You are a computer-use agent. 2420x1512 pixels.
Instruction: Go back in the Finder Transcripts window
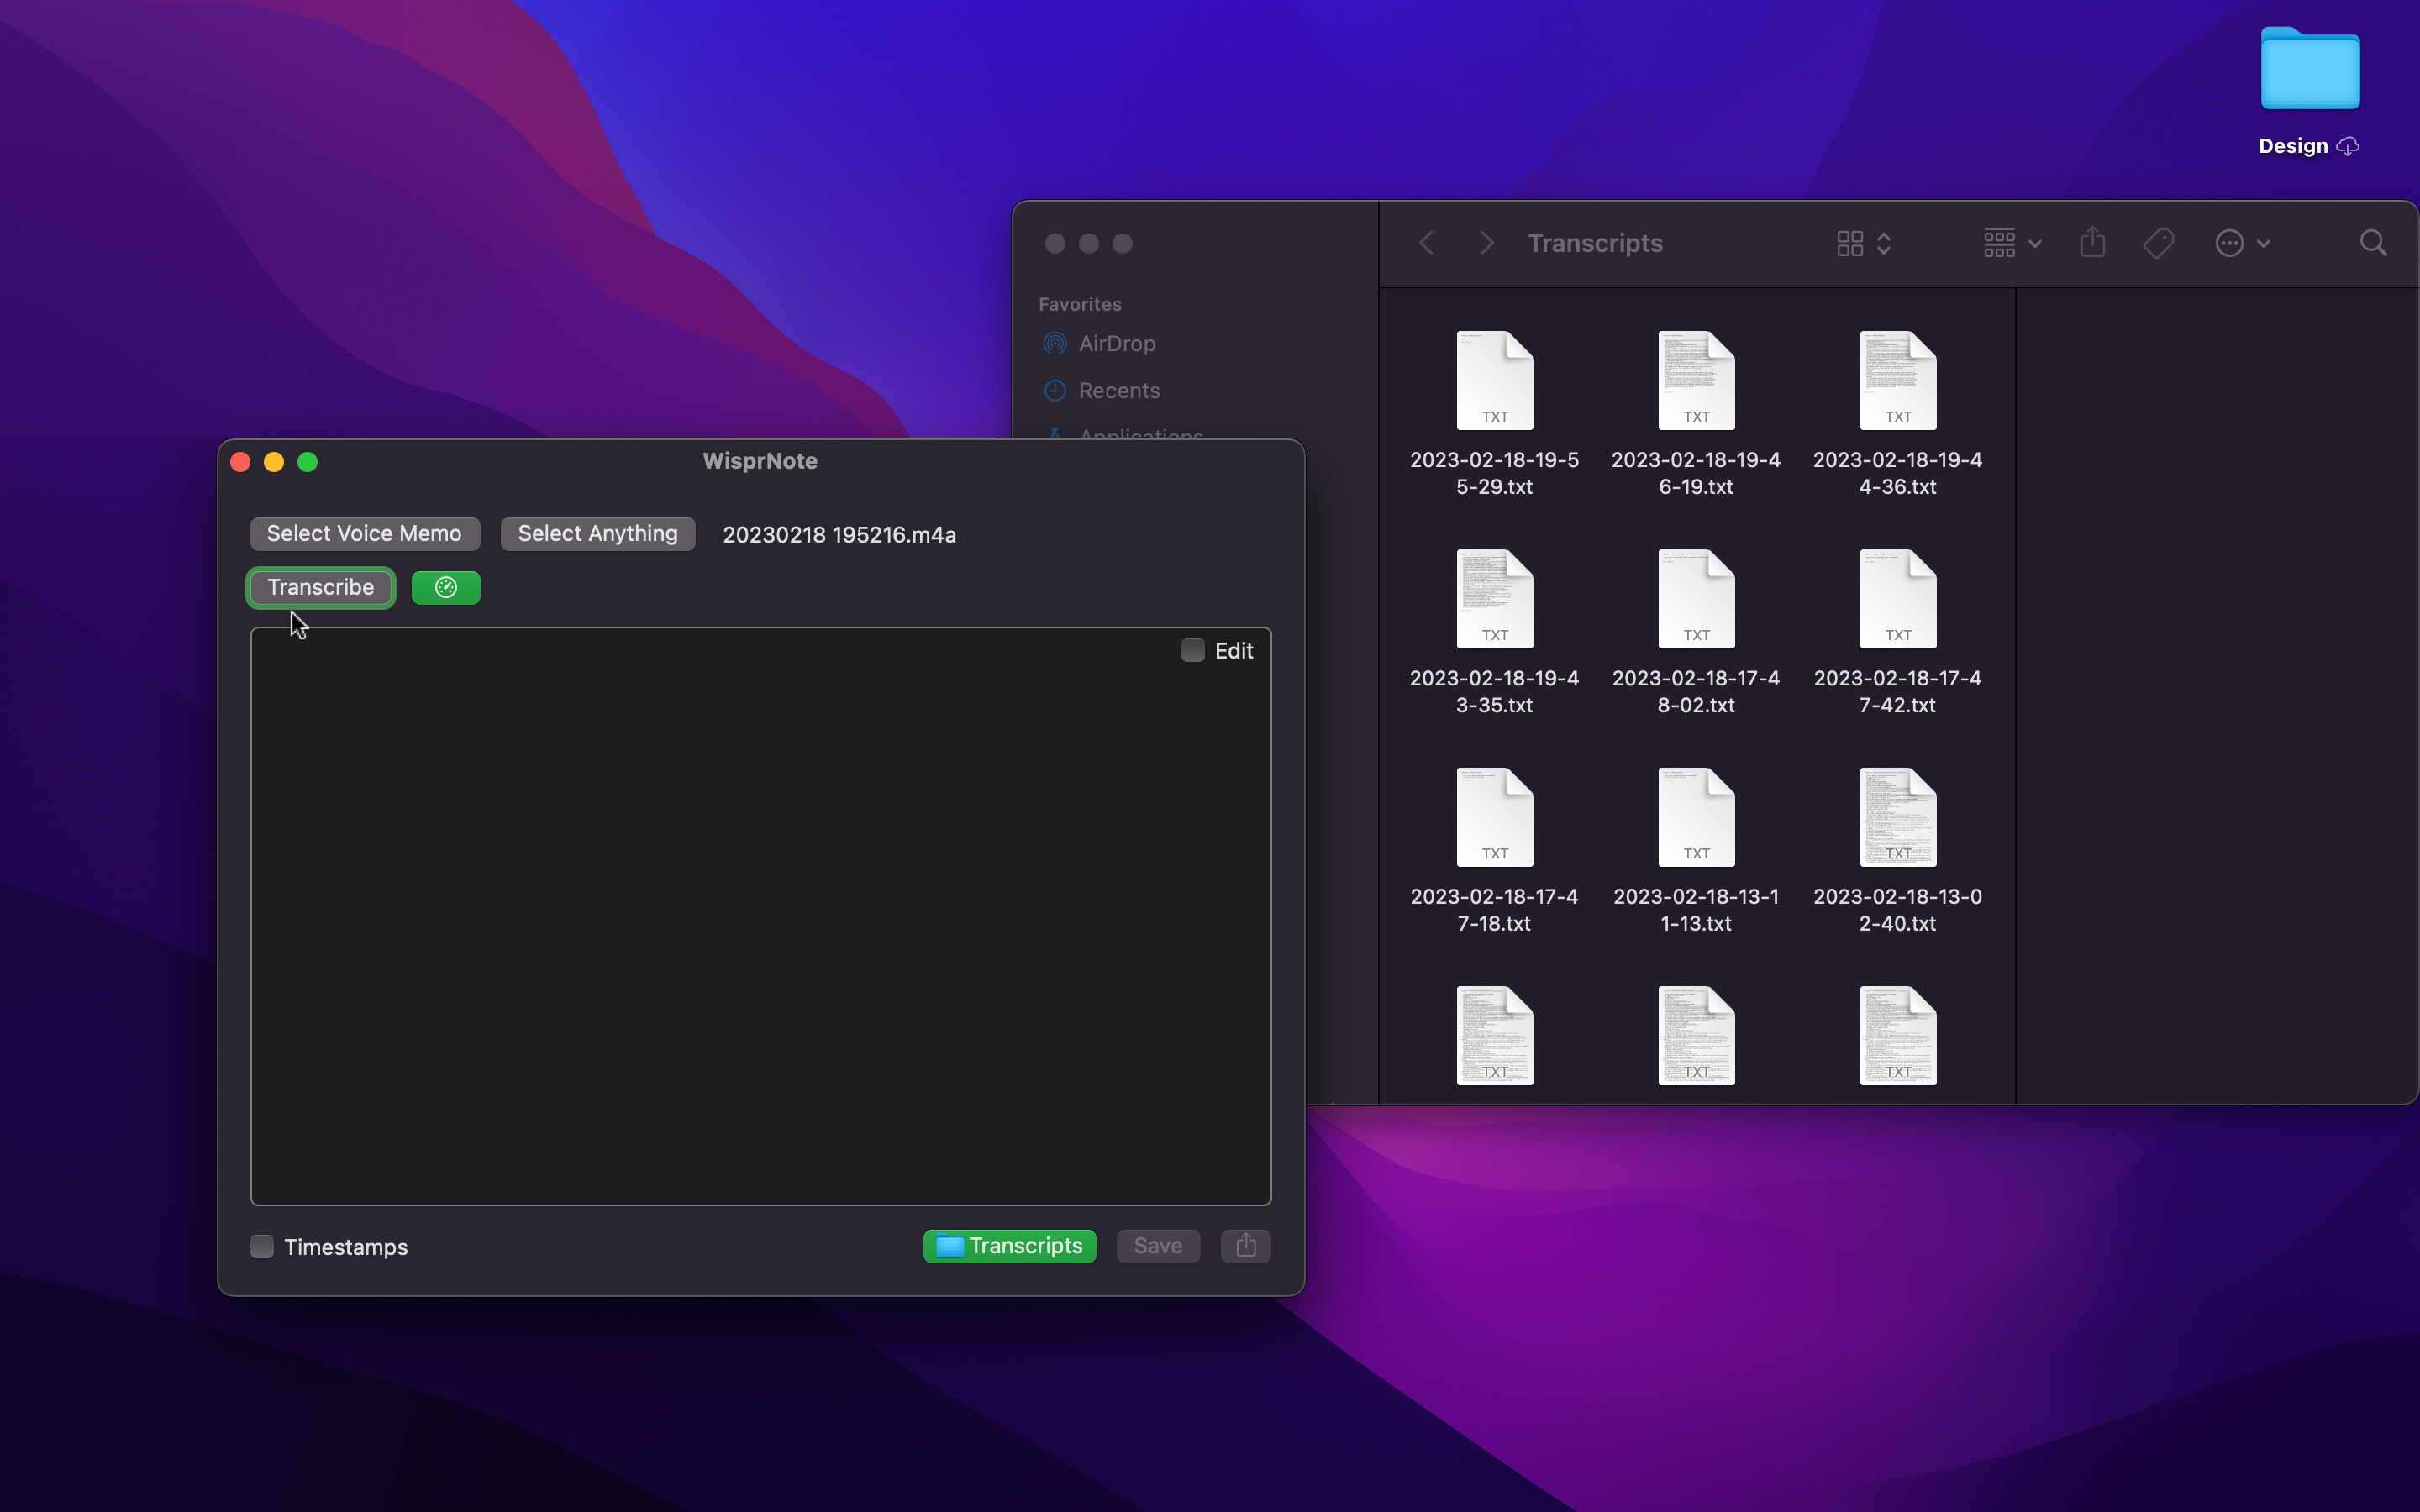coord(1427,243)
